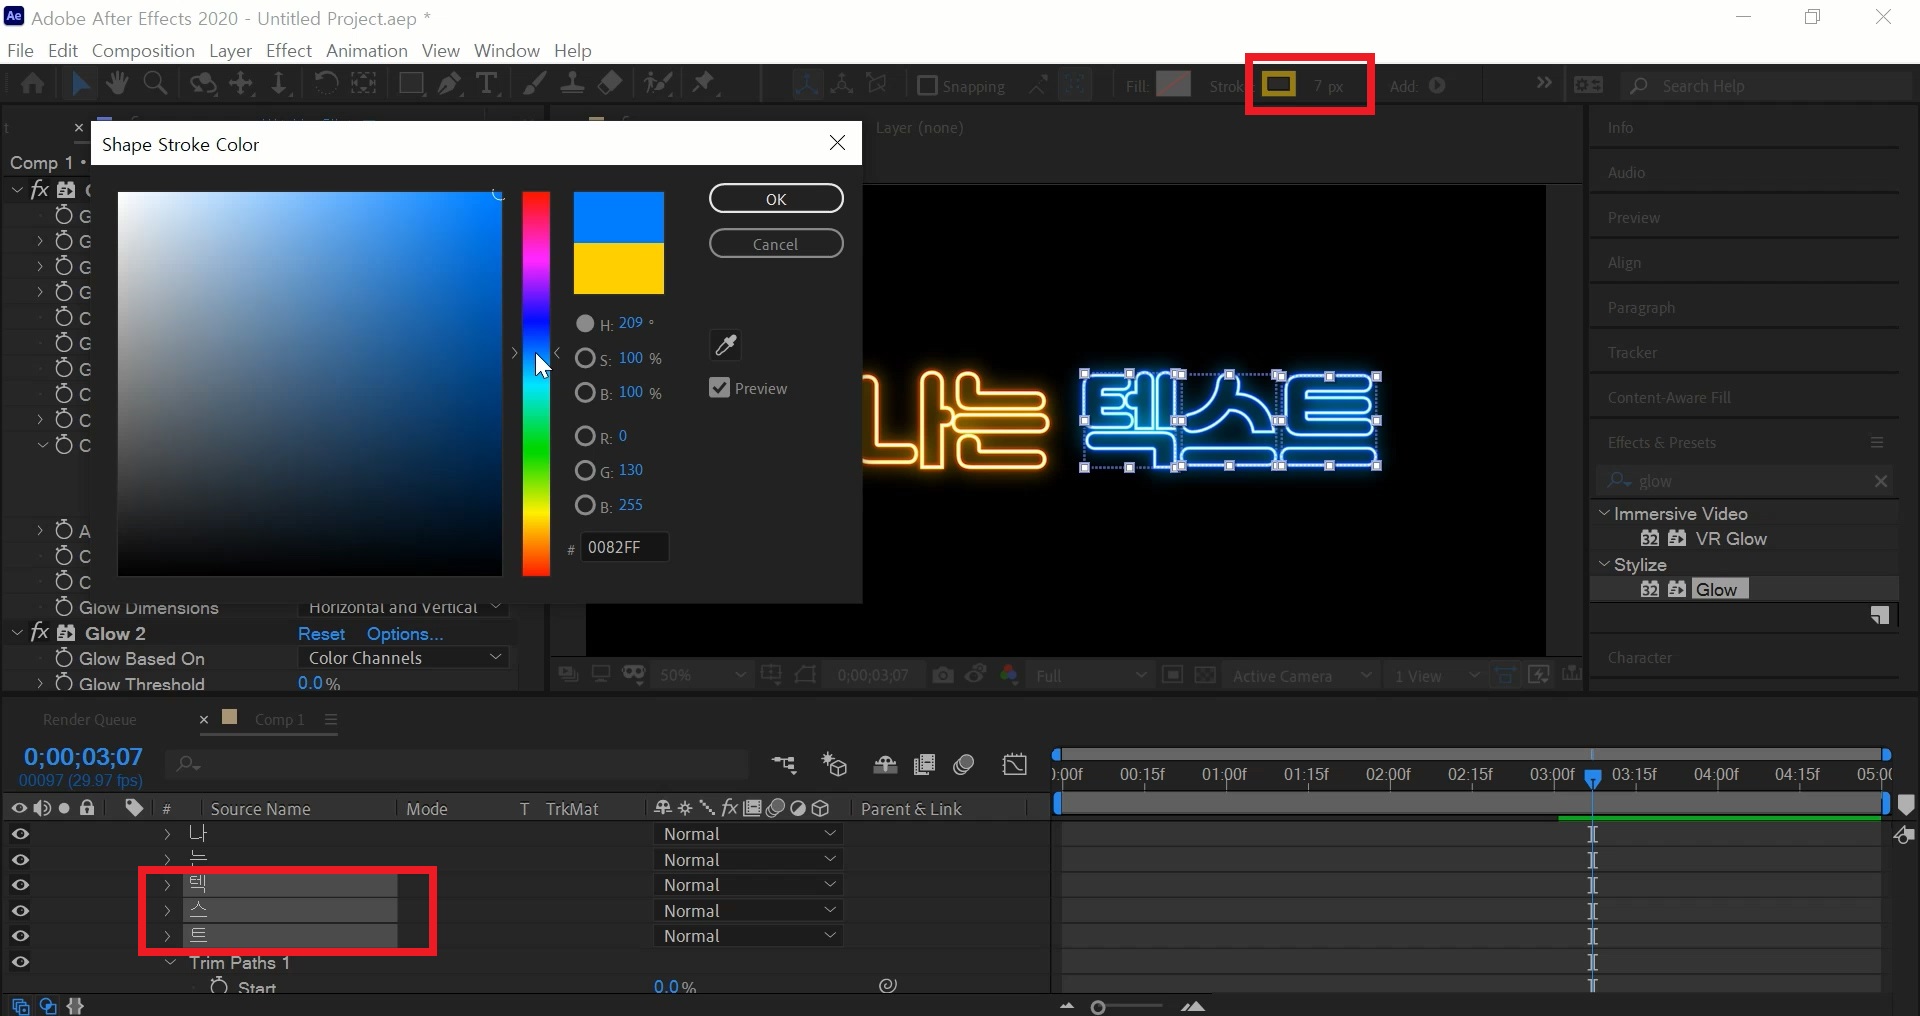Select Glow effect in presets list
Screen dimensions: 1920x1016
1720,589
